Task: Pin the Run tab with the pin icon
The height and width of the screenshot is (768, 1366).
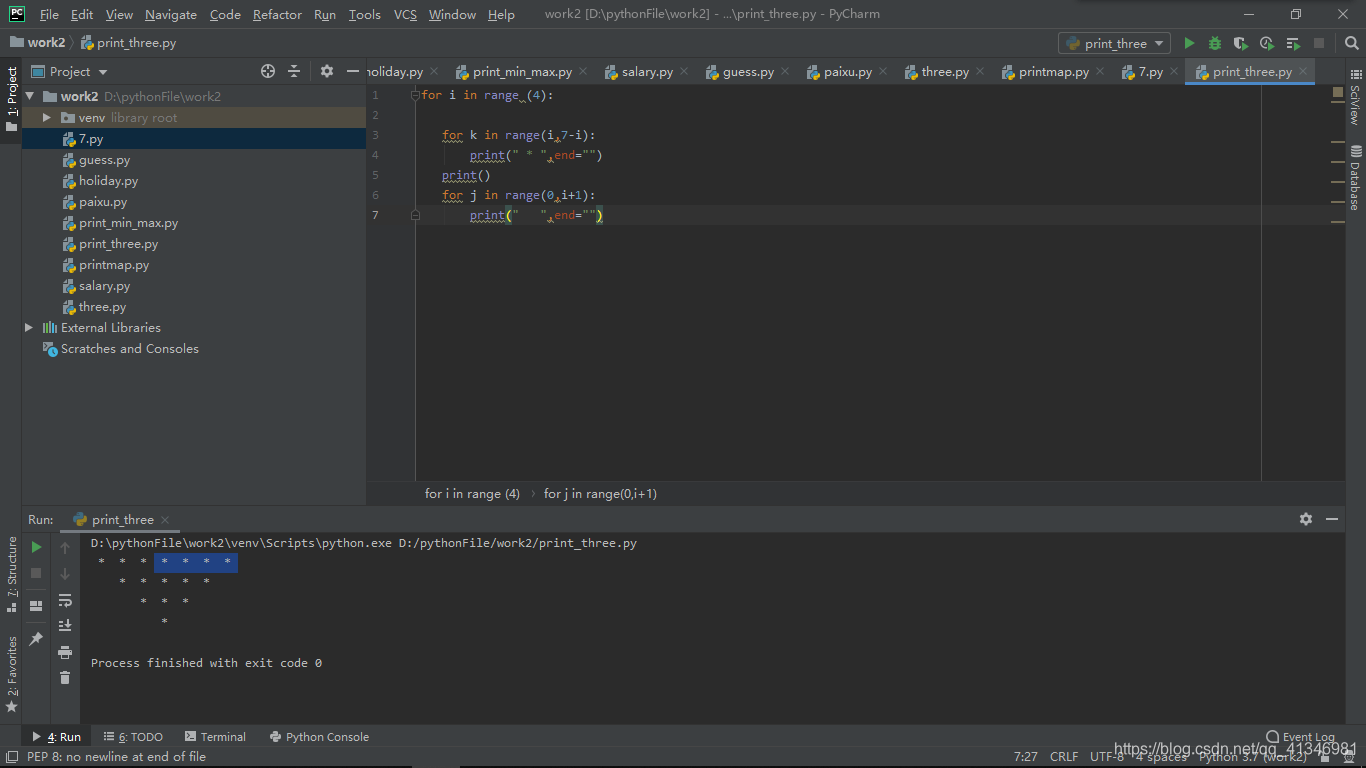Action: click(37, 638)
